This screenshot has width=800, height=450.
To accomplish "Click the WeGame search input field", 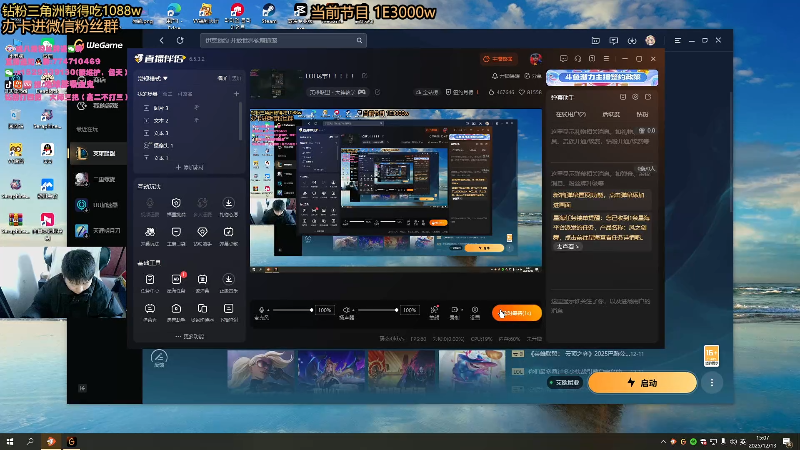I will tap(283, 40).
